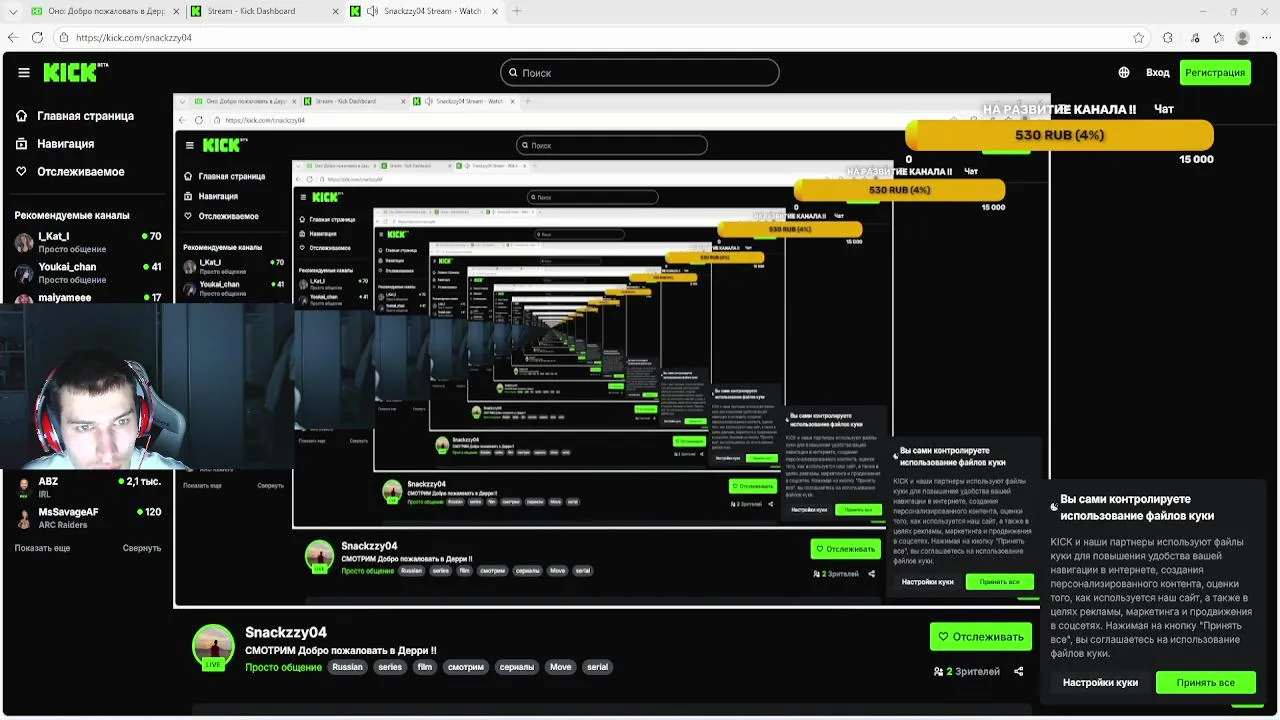Click the browser back arrow
Screen dimensions: 1280x720
[12, 38]
